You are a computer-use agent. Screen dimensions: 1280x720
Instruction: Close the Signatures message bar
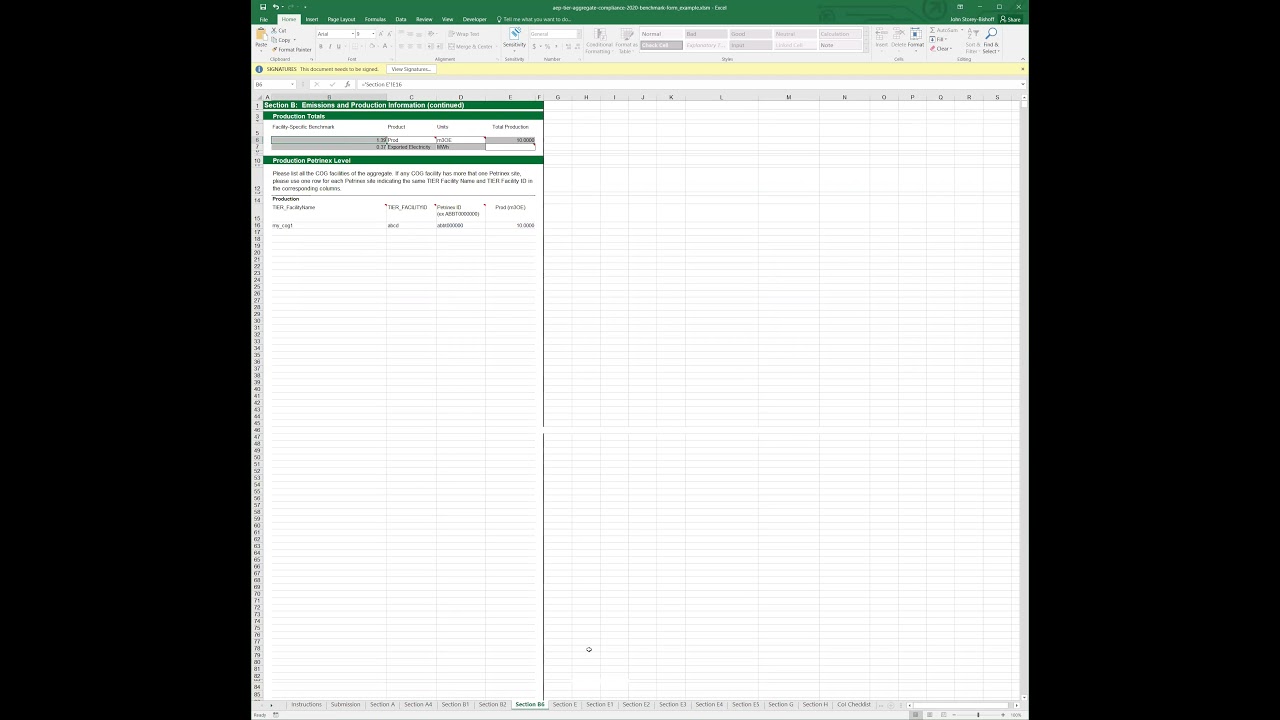(x=1022, y=69)
